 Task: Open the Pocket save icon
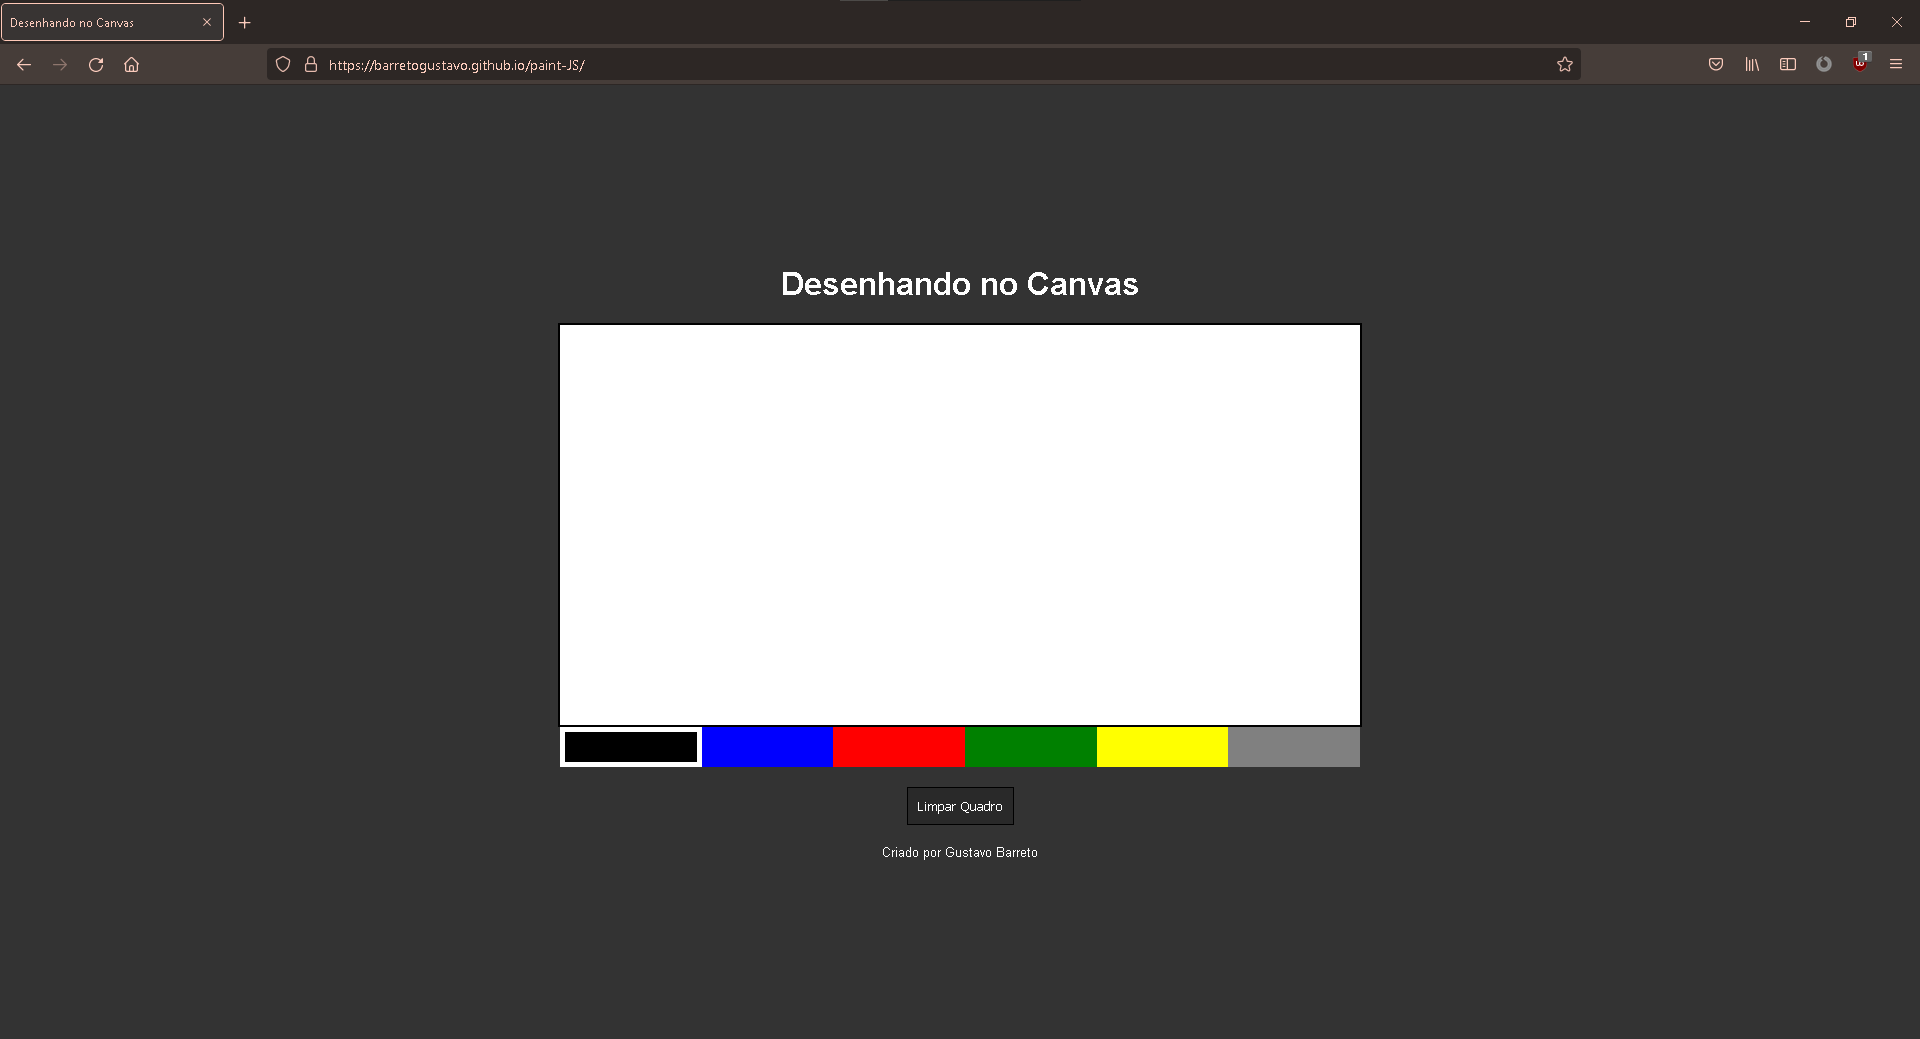point(1717,64)
